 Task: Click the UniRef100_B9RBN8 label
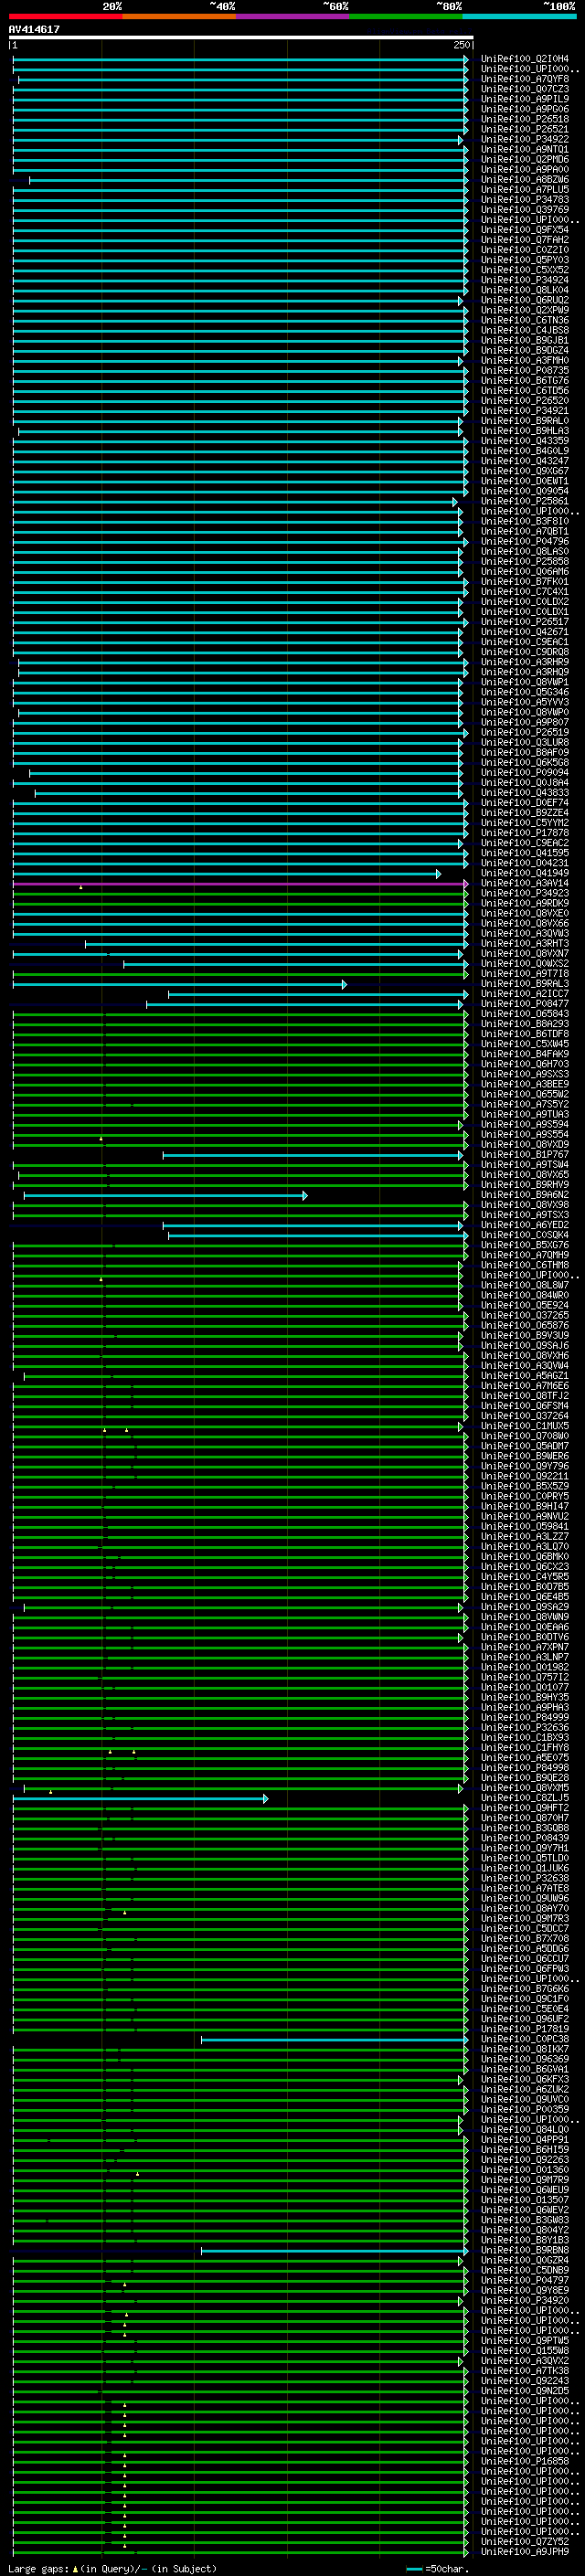click(x=525, y=2250)
